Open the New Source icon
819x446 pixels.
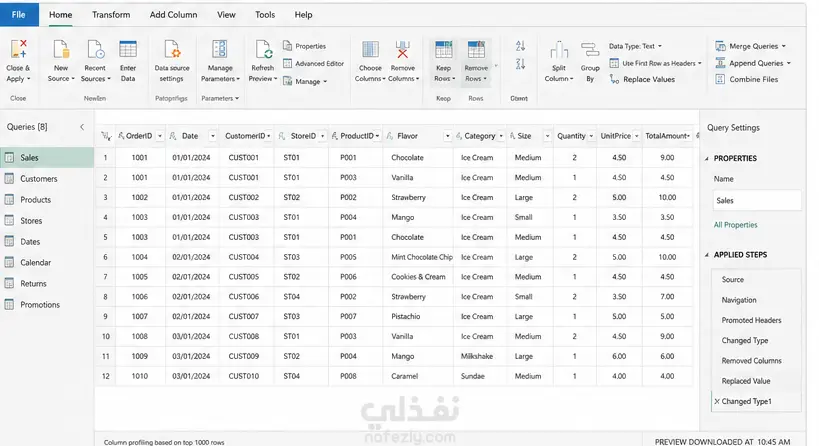click(x=61, y=50)
